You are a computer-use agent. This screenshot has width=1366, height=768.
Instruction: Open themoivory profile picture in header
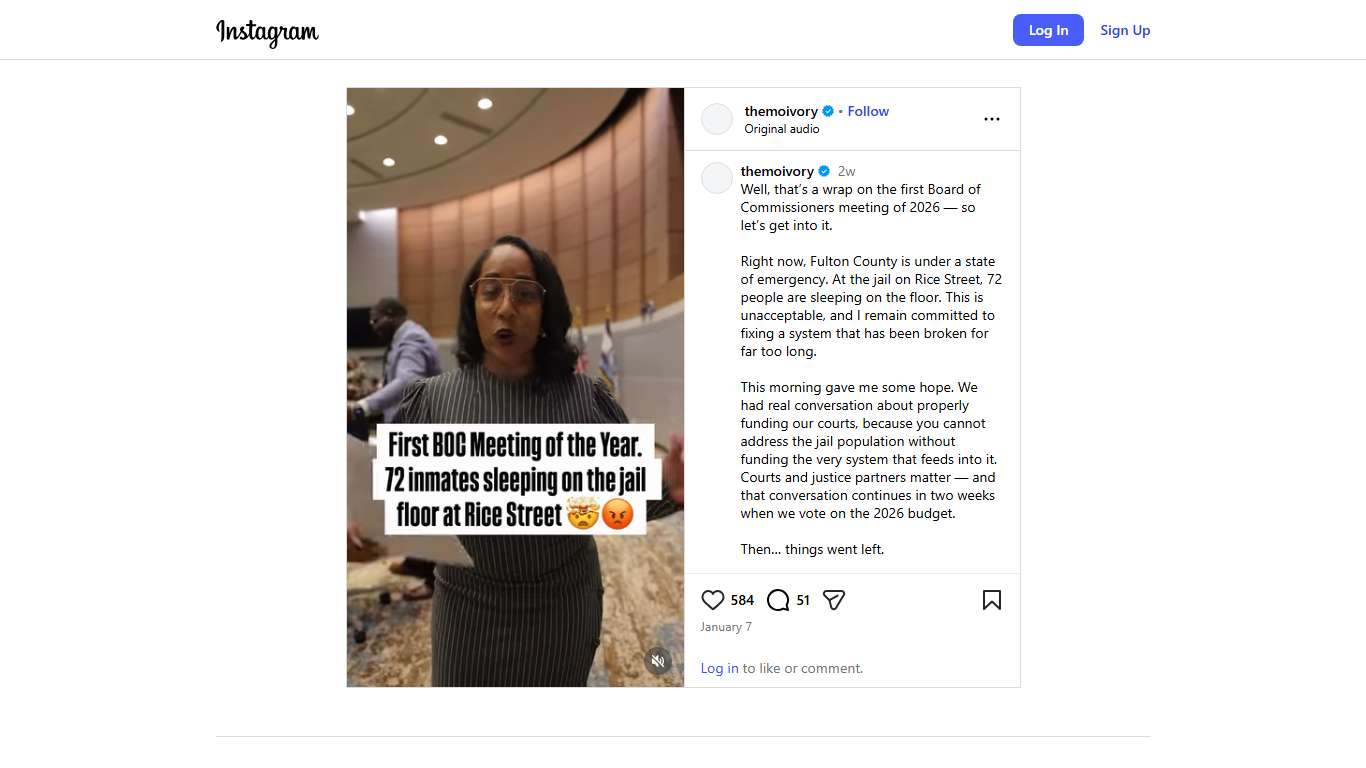pos(717,119)
